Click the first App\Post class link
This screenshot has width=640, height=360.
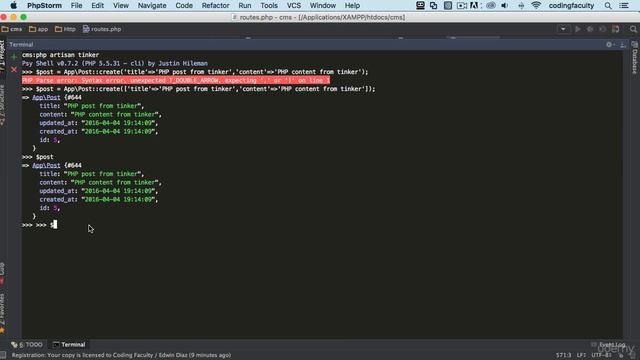click(46, 97)
